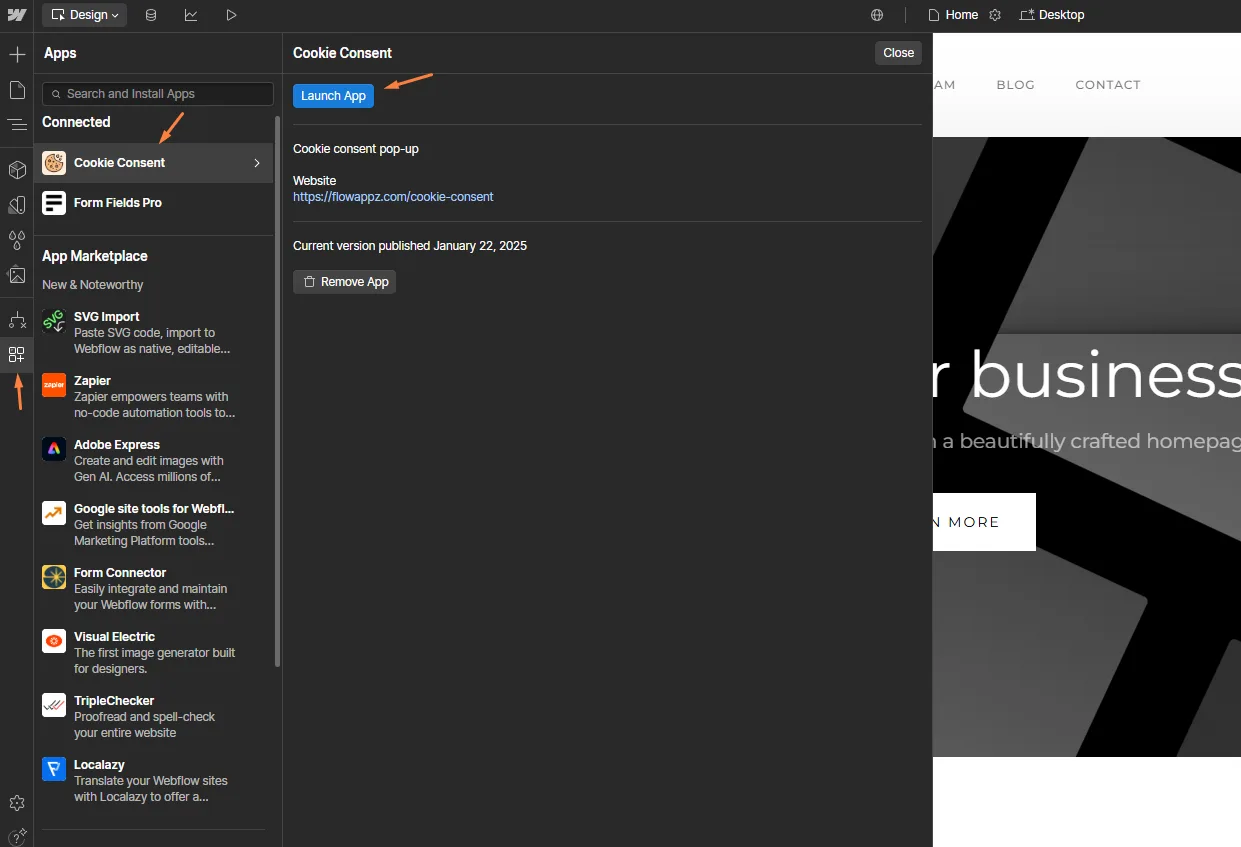Image resolution: width=1241 pixels, height=847 pixels.
Task: Open the Zapier marketplace app
Action: click(x=153, y=397)
